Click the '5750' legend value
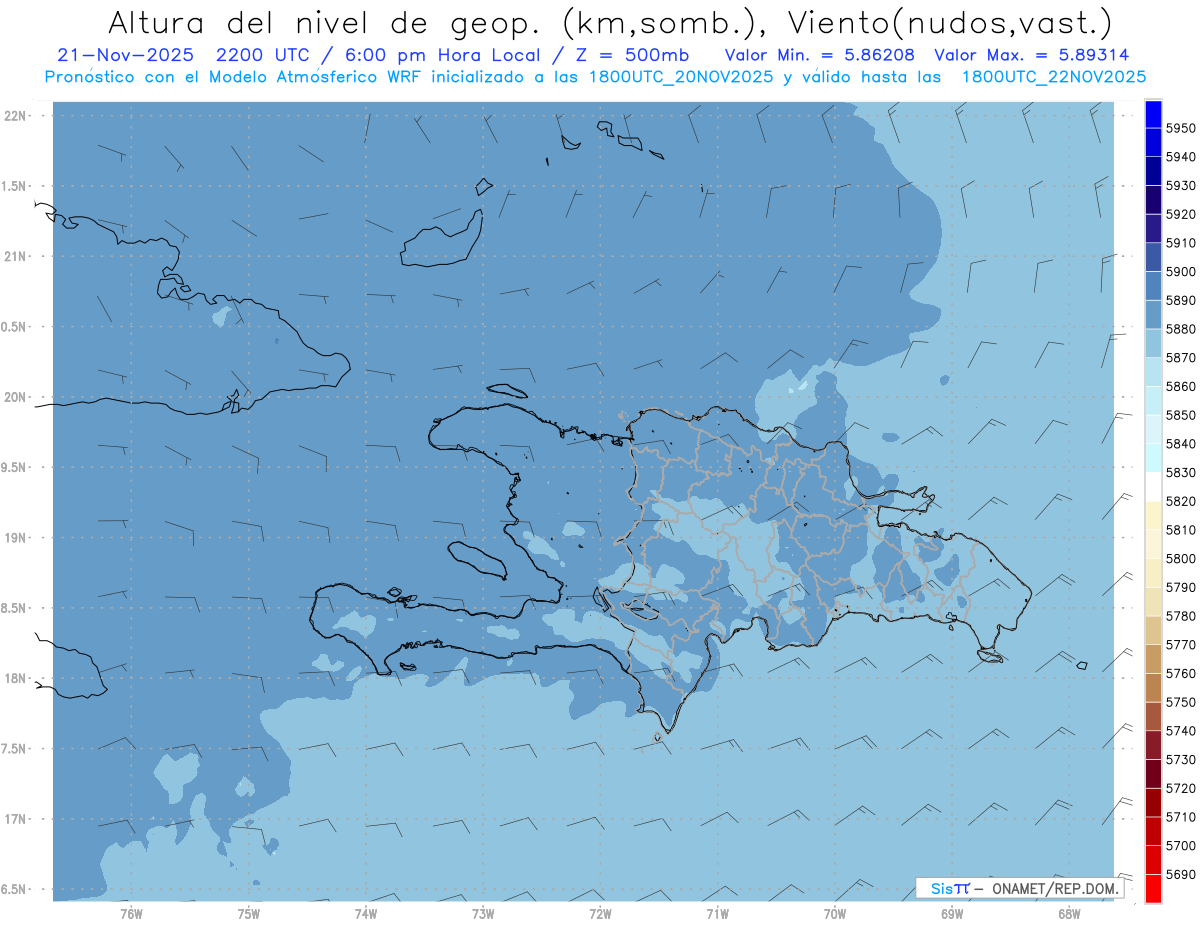The height and width of the screenshot is (927, 1200). coord(1180,702)
